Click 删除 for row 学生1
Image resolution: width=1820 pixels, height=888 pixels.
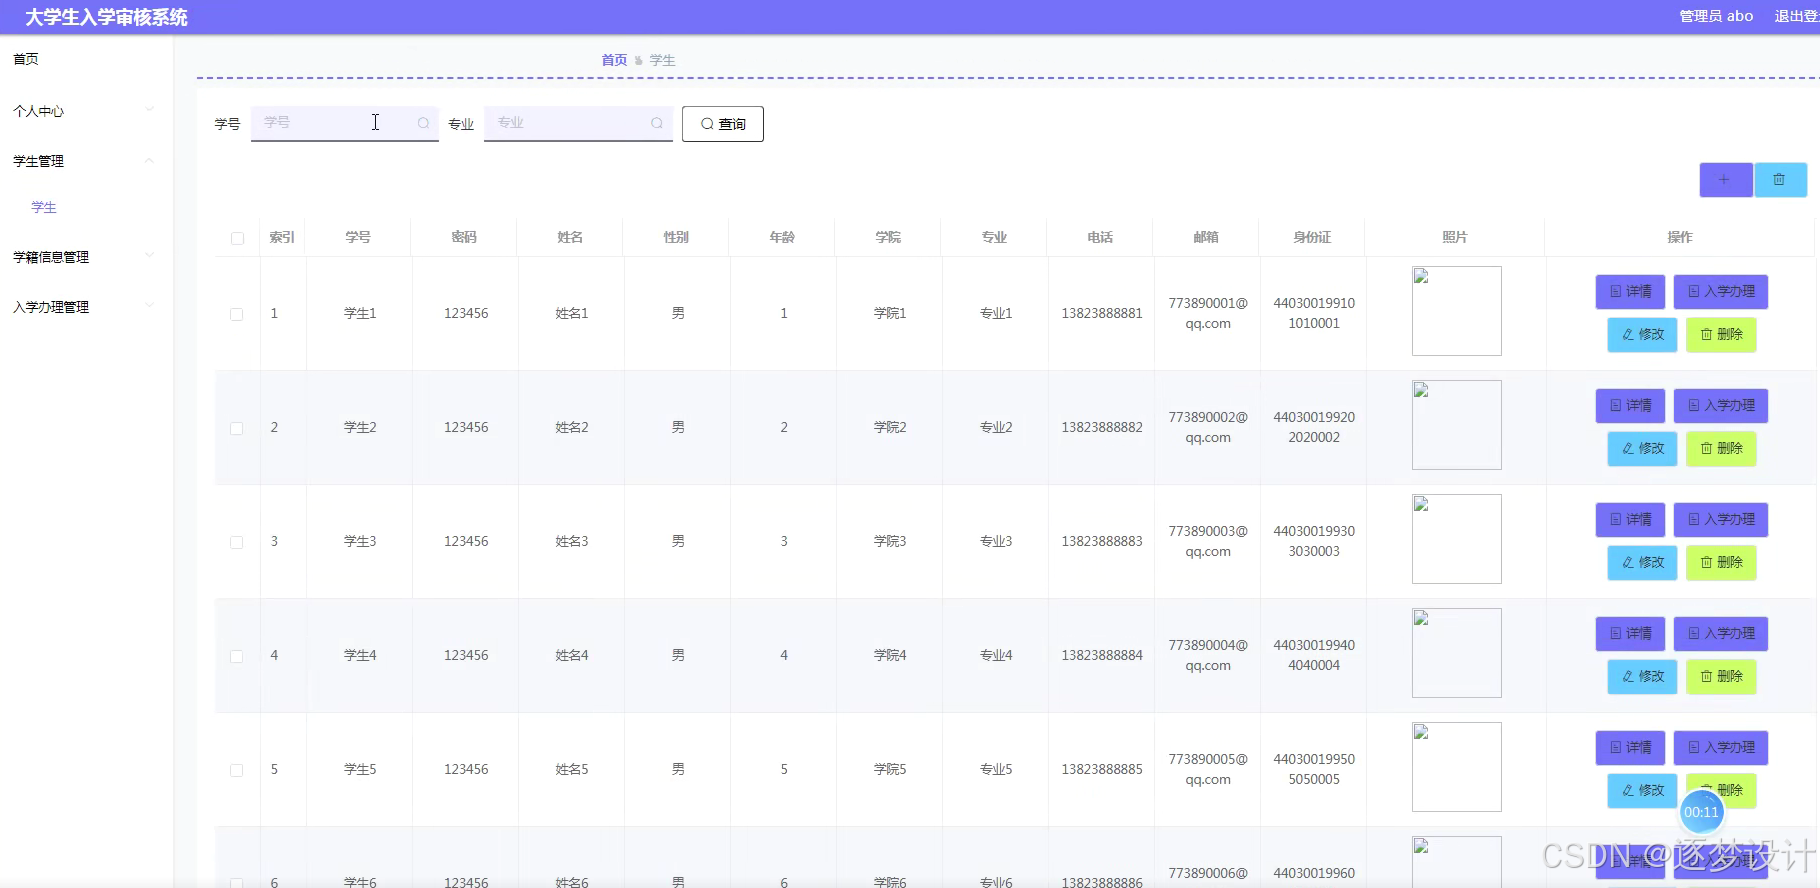(x=1721, y=335)
